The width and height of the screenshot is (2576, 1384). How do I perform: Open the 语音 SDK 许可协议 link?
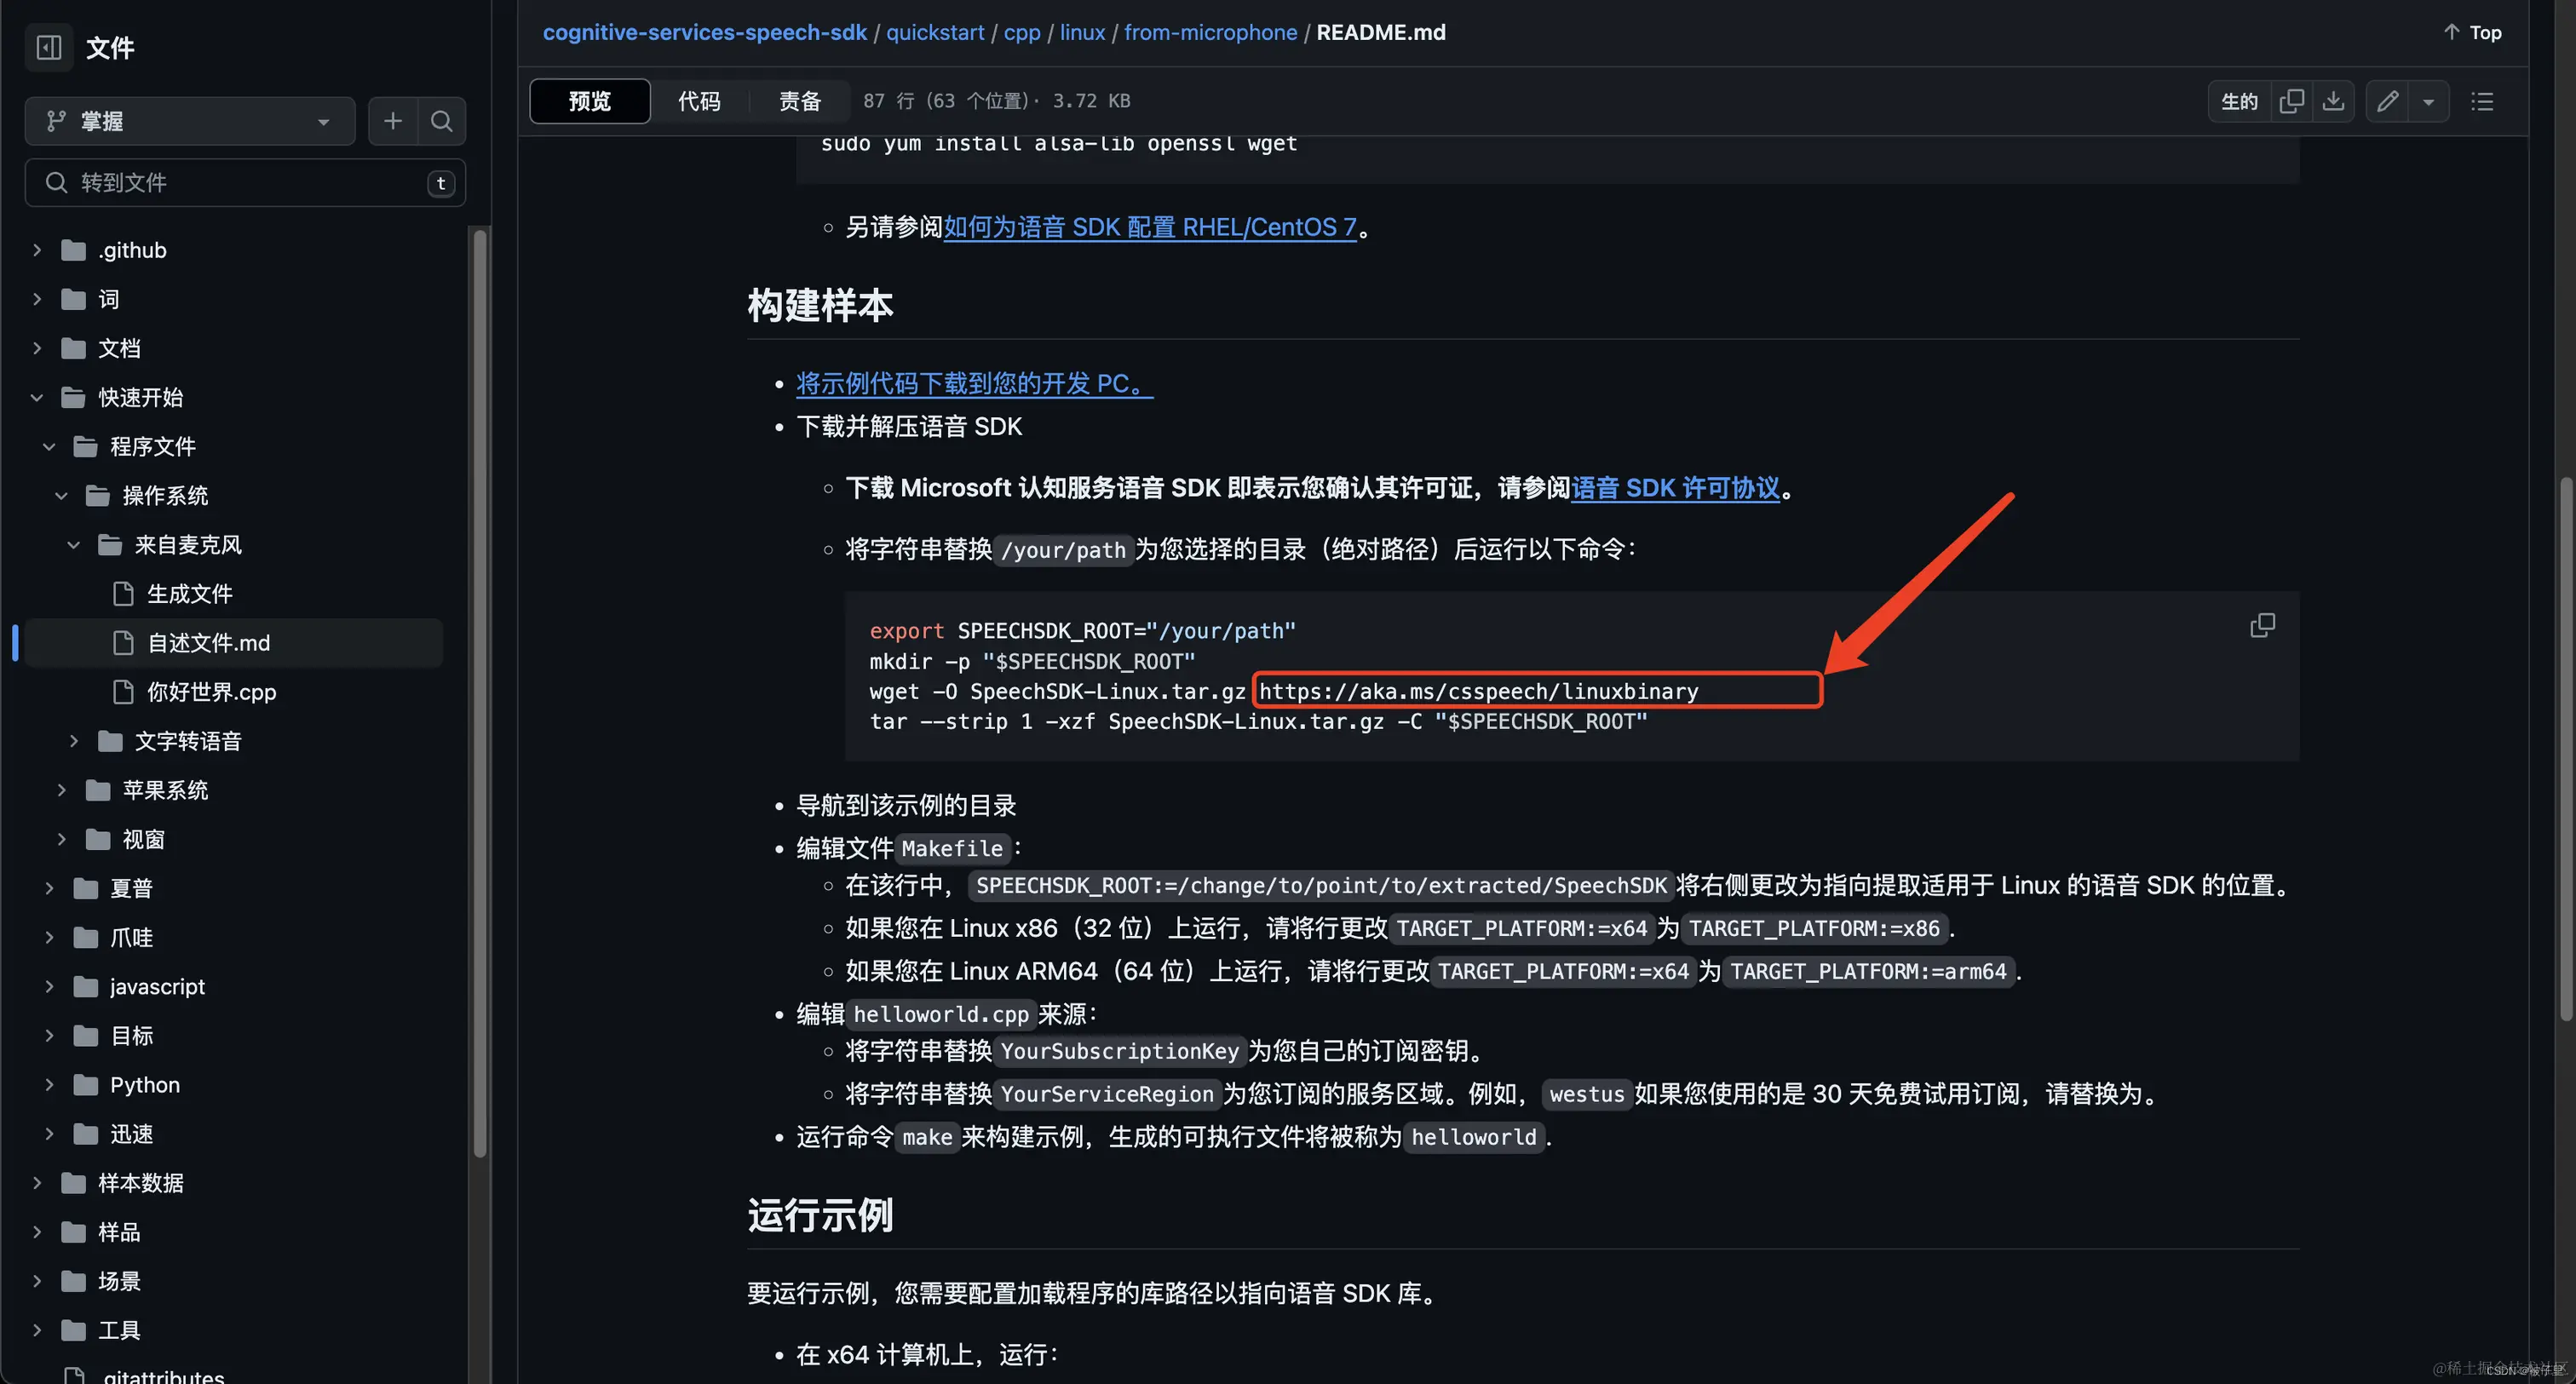[1677, 488]
